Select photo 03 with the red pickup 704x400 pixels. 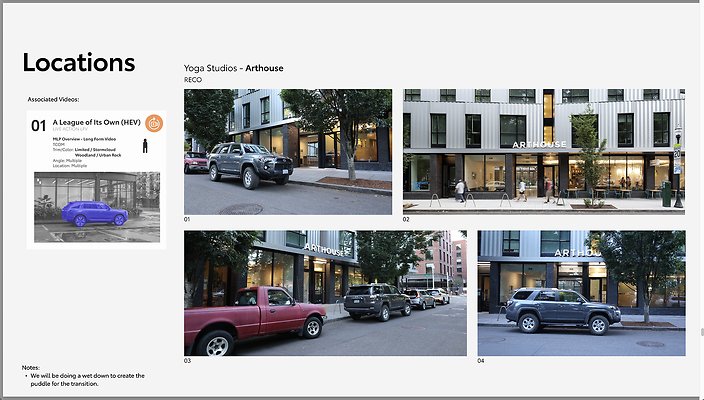(324, 293)
